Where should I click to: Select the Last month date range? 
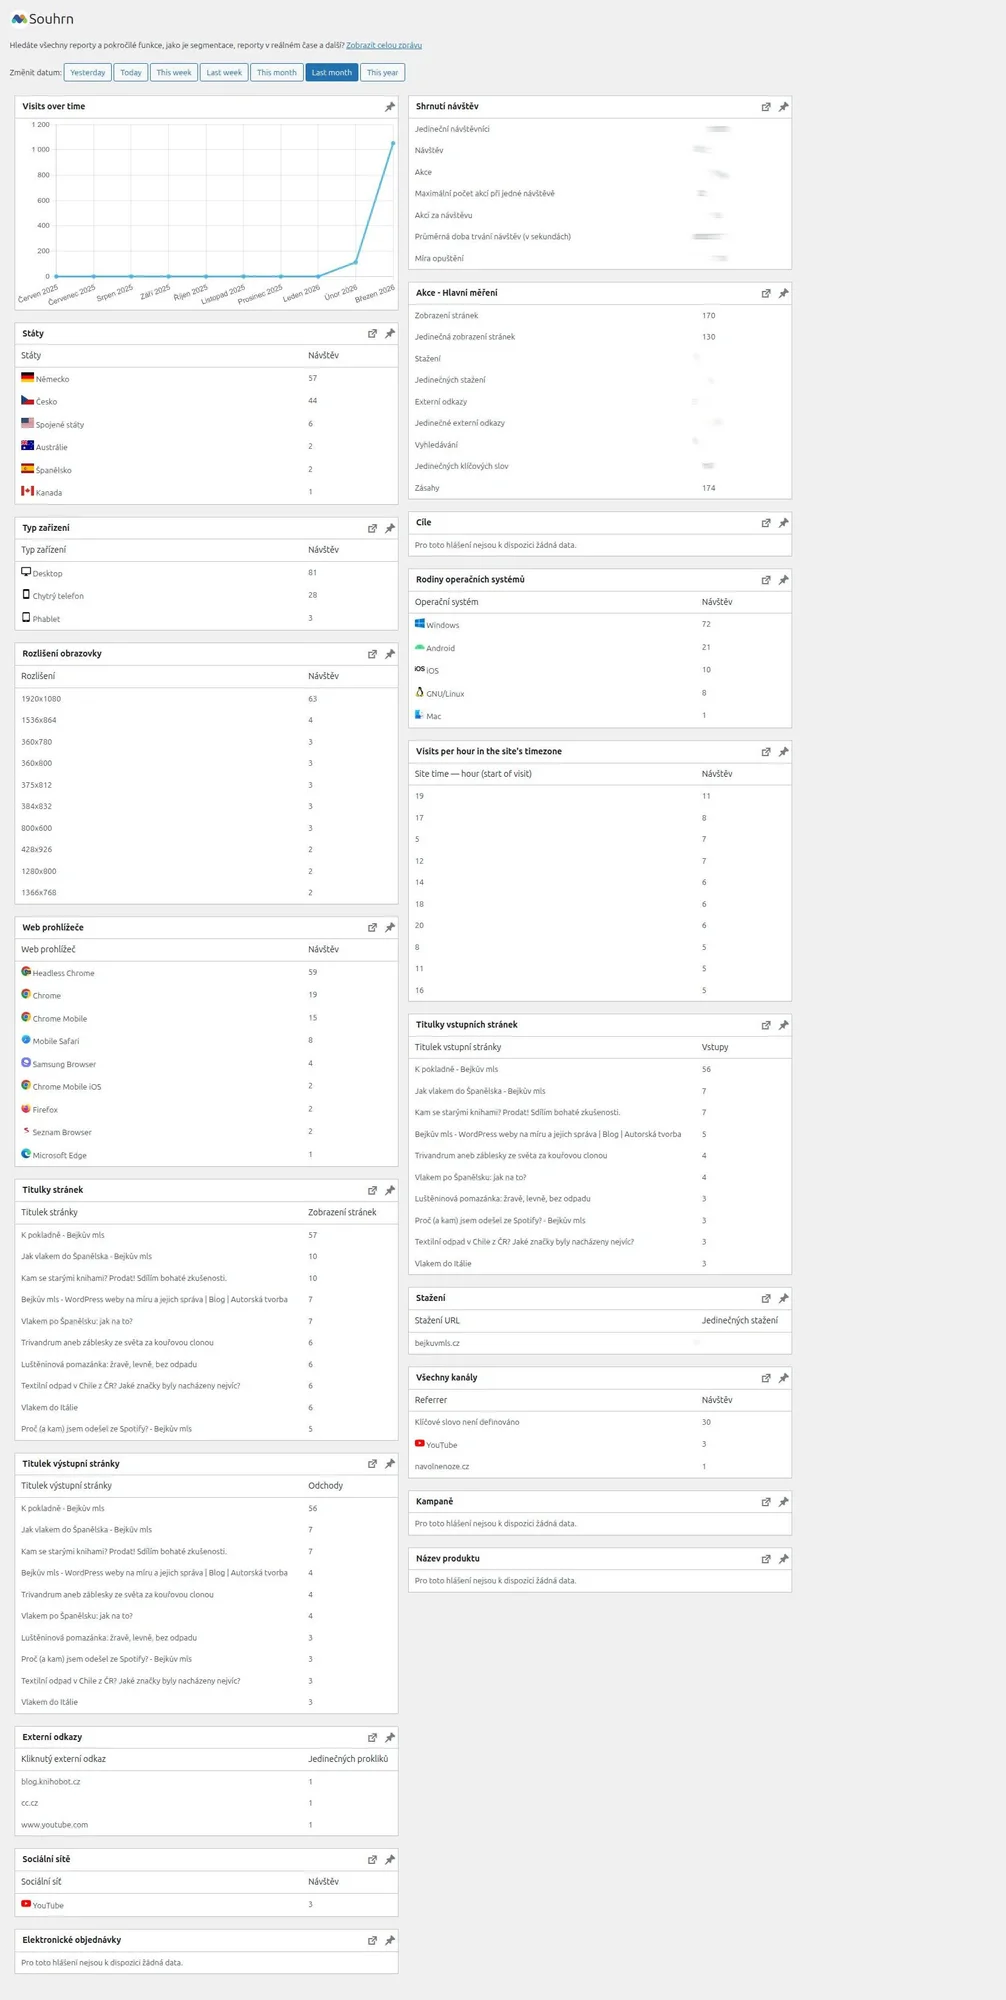pyautogui.click(x=332, y=72)
